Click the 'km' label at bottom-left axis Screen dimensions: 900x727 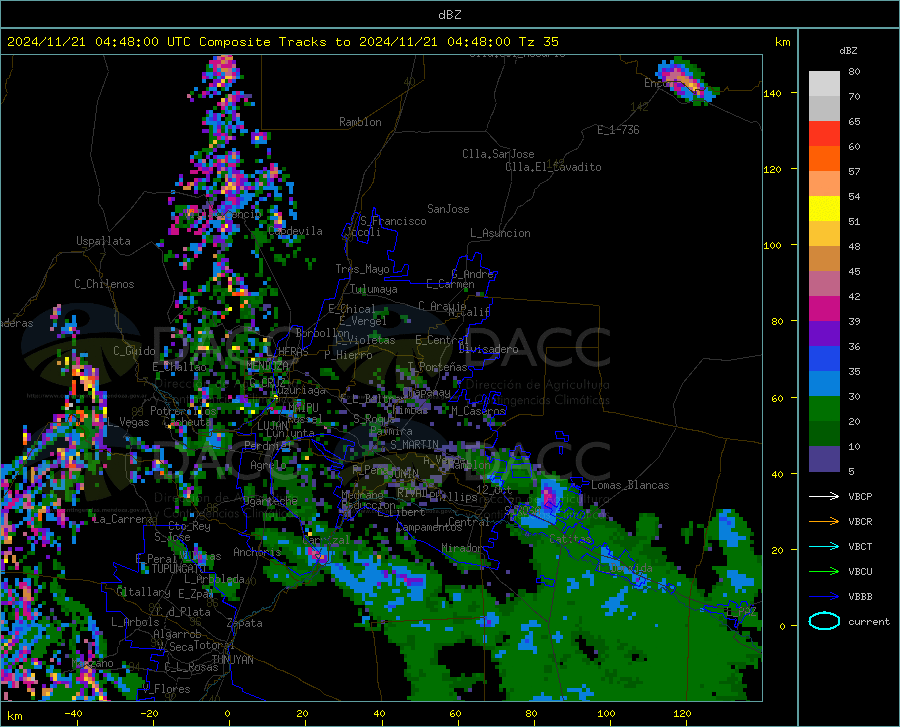[x=14, y=716]
